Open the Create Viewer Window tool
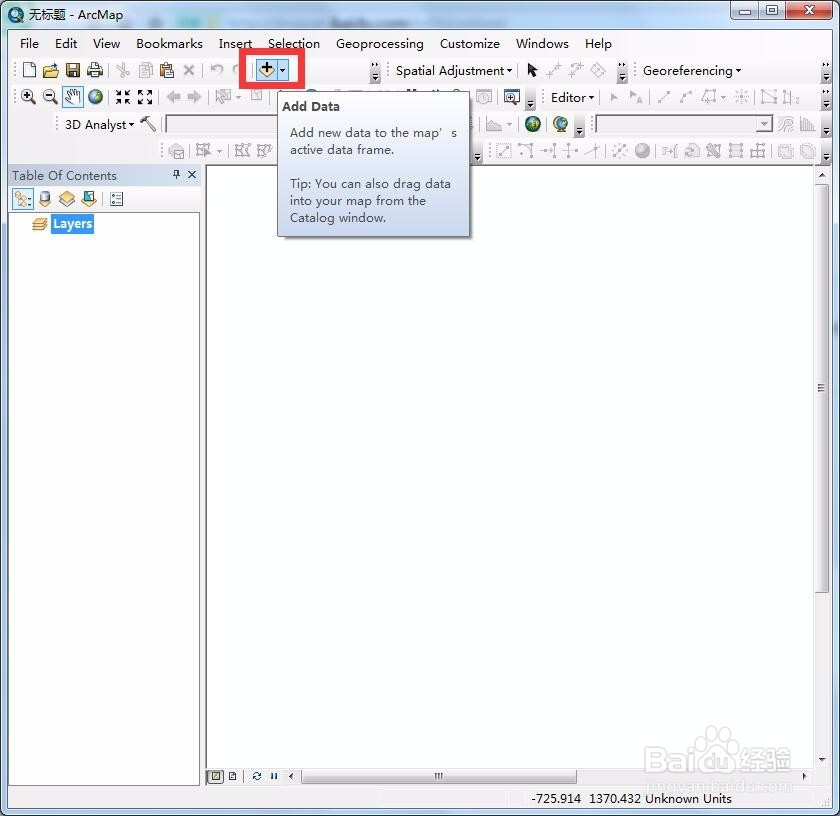 pos(512,97)
